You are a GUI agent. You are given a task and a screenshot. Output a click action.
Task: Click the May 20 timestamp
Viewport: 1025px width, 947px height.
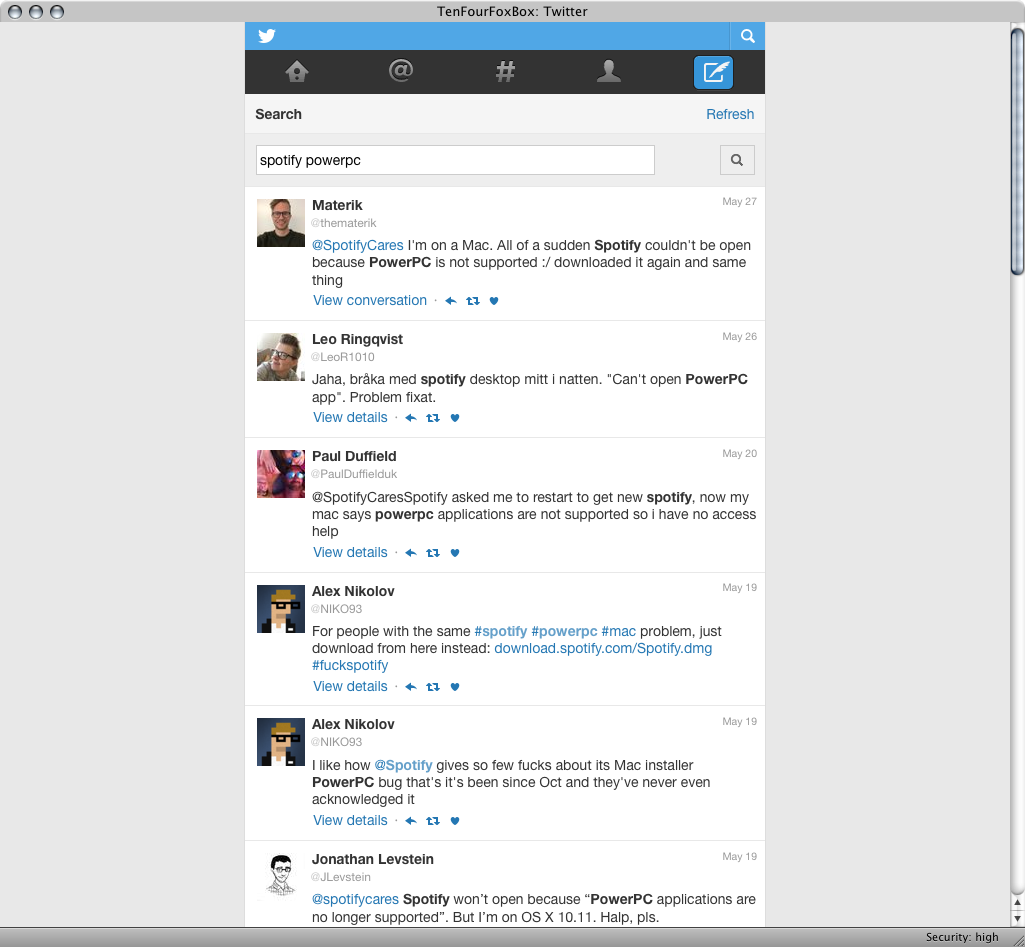tap(739, 454)
